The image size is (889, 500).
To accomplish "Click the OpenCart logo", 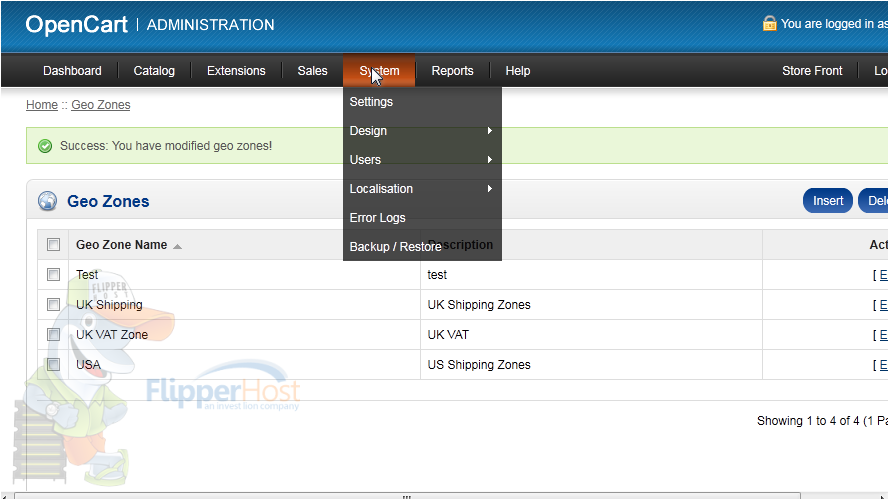I will coord(77,24).
